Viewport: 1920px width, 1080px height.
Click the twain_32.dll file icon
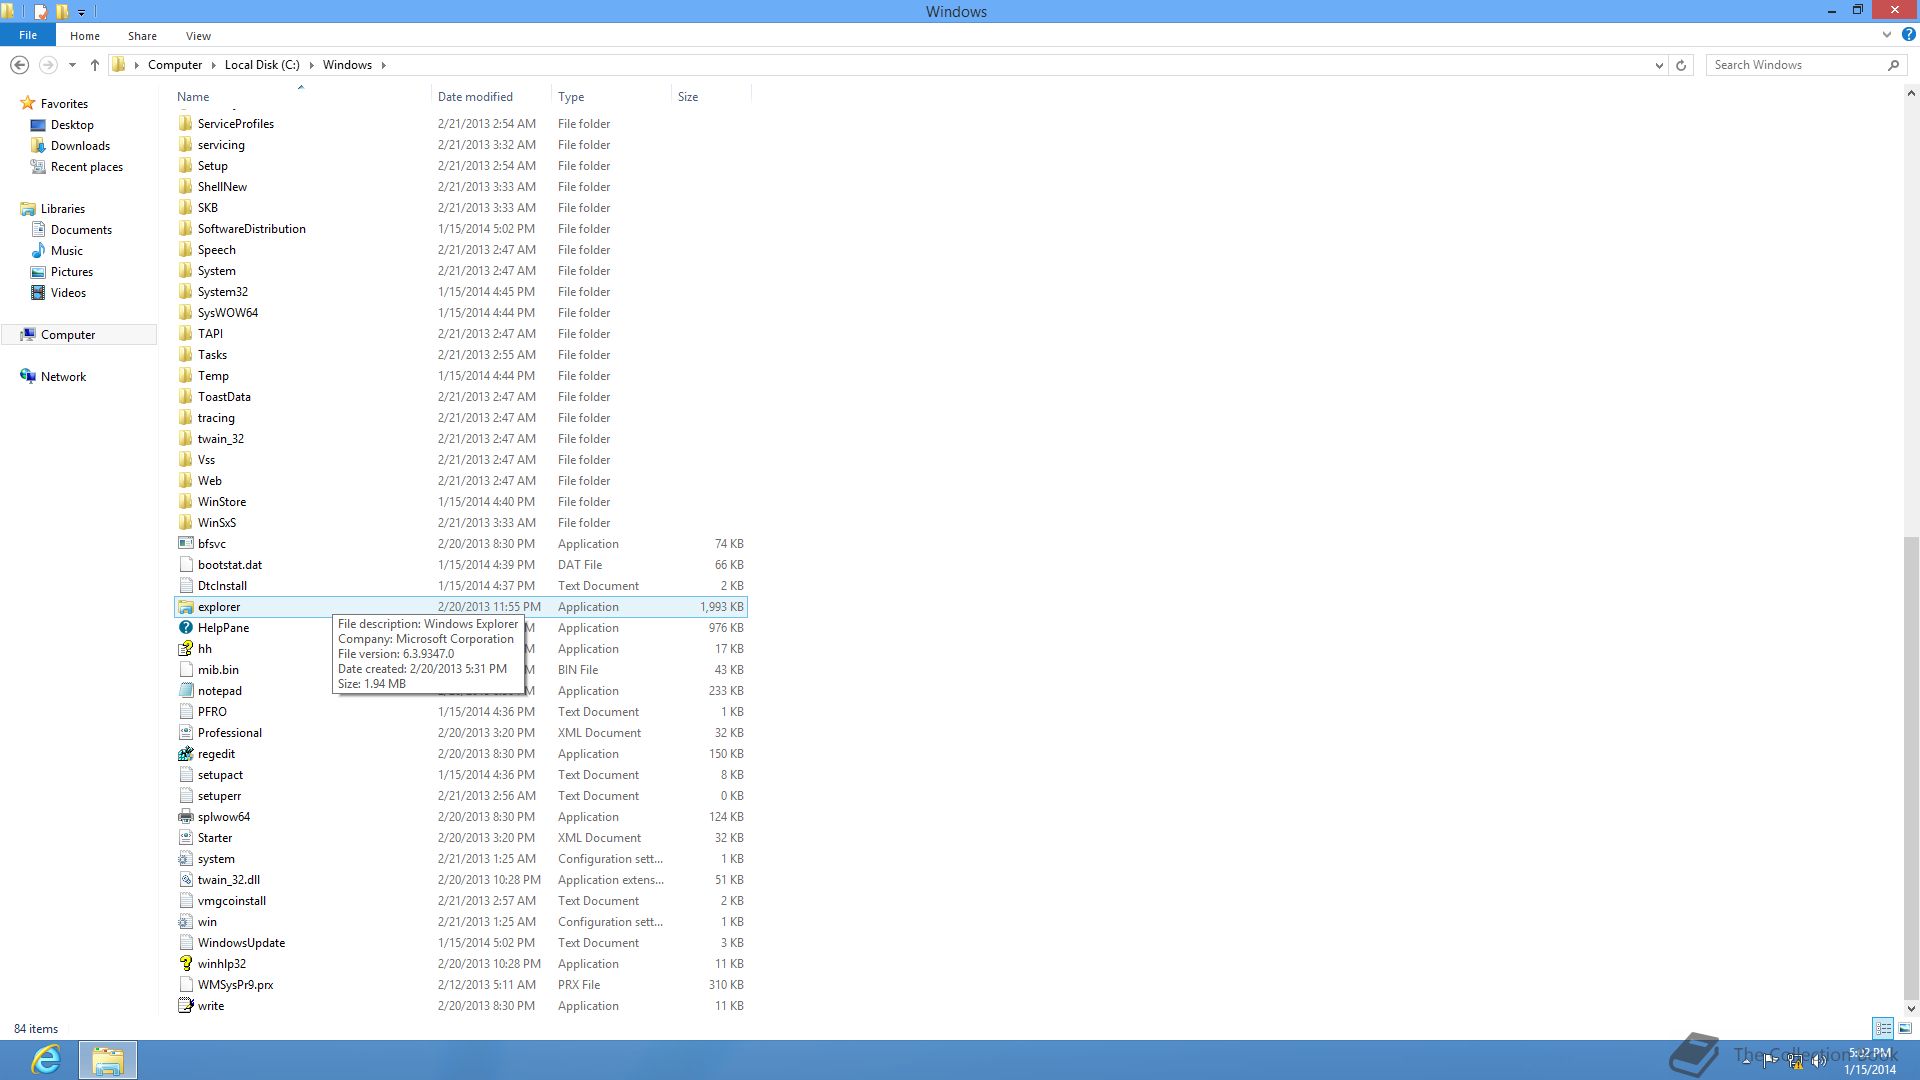coord(186,880)
